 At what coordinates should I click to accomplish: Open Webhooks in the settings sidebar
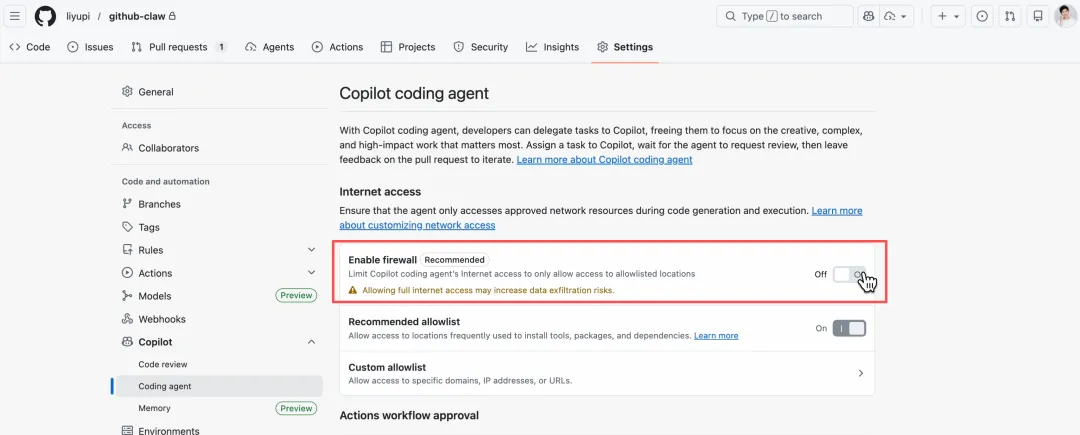(x=162, y=319)
